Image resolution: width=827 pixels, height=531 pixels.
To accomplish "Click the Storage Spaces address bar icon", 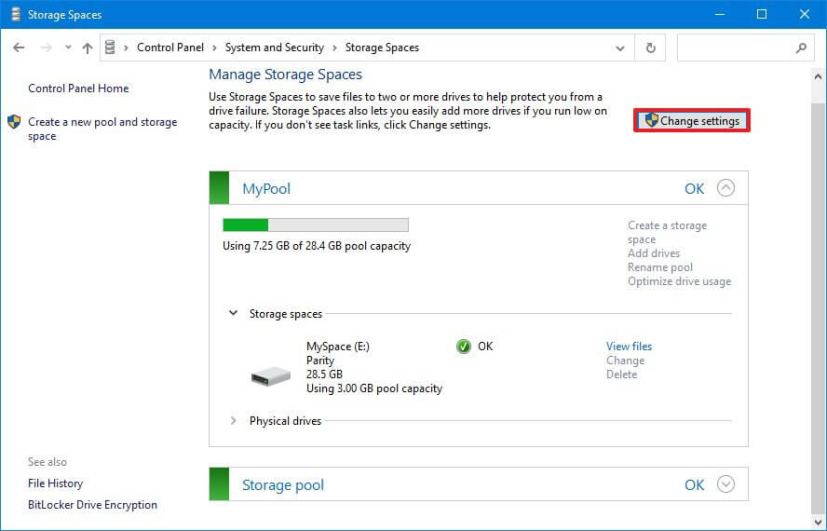I will point(110,47).
